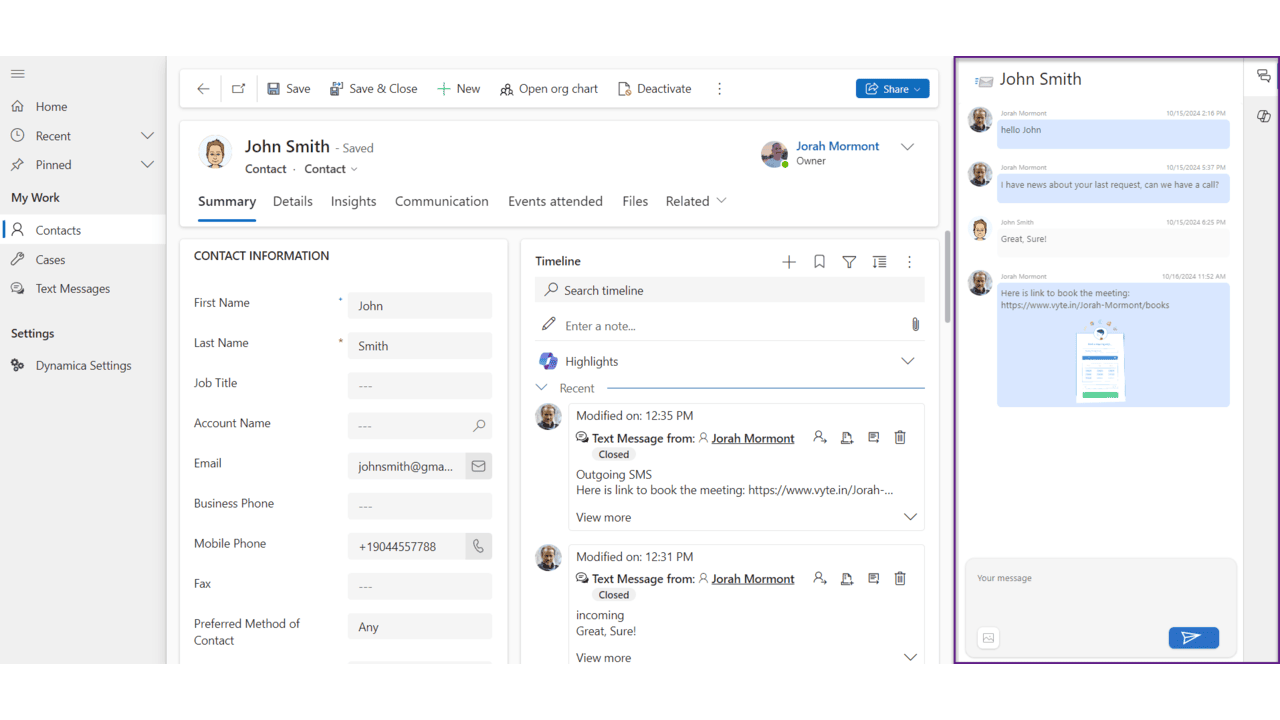Open the 12:35 PM message record icon
This screenshot has height=720, width=1280.
873,438
